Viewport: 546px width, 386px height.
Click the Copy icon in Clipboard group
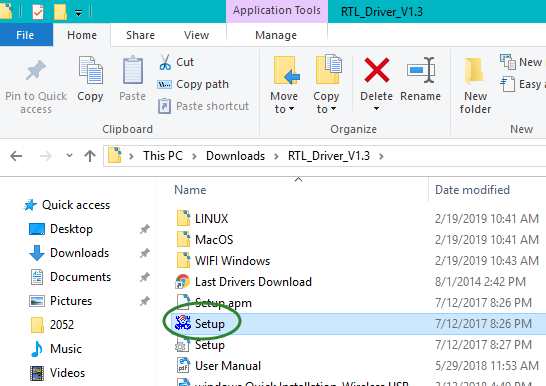click(x=91, y=71)
